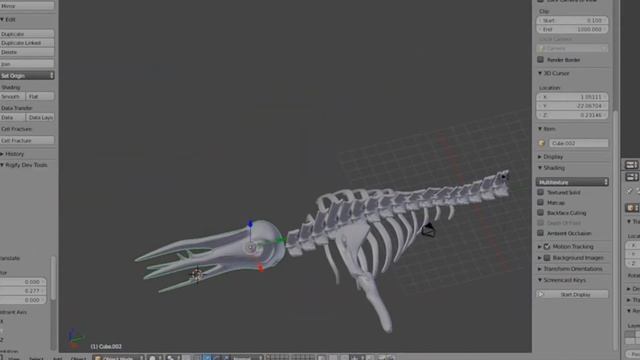Click the editor type icon at top of right panel

(x=631, y=164)
